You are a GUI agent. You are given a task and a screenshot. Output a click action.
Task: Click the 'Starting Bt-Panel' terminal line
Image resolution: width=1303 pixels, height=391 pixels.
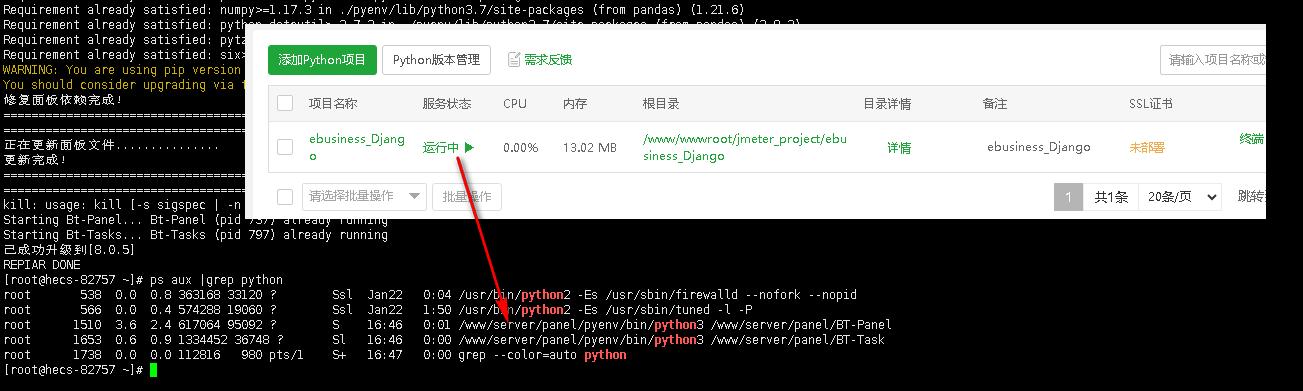pos(195,220)
